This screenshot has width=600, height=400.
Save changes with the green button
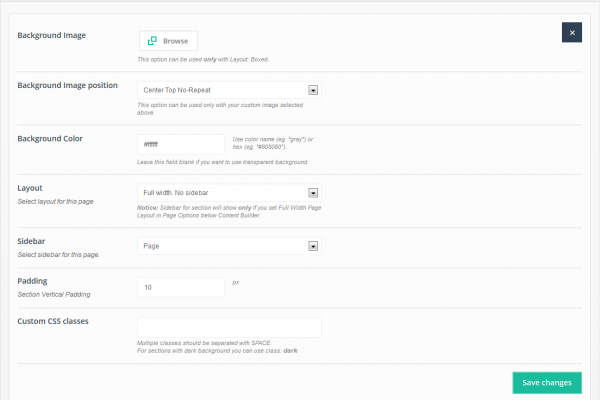(547, 383)
